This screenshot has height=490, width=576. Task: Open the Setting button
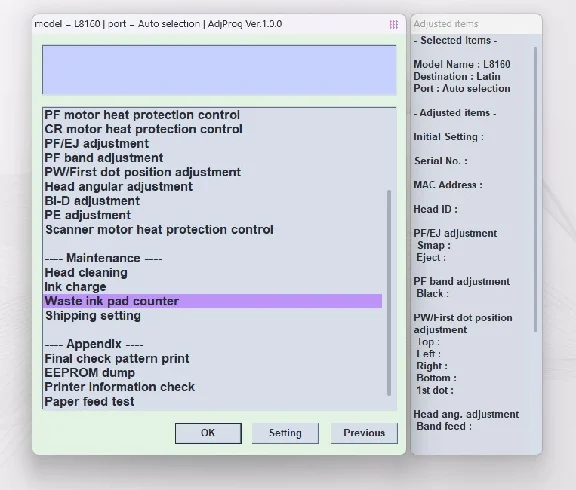pos(285,433)
